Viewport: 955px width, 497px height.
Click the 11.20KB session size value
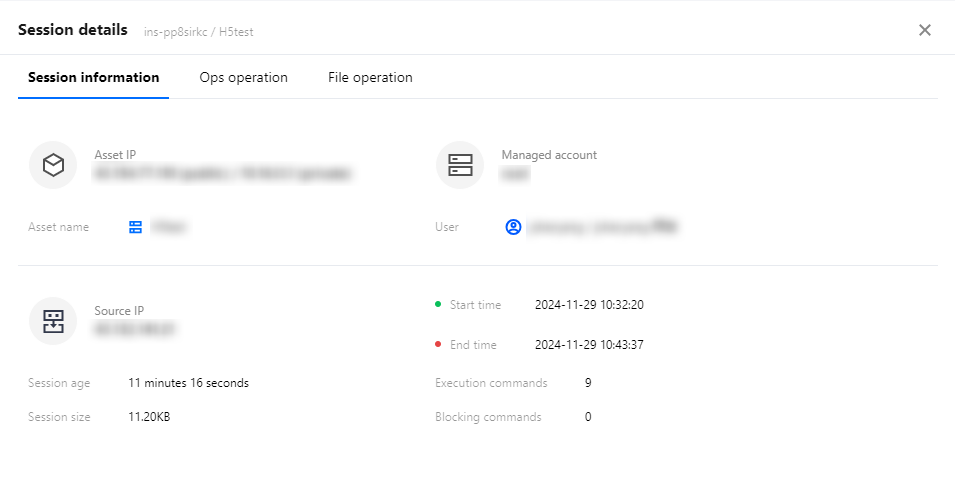click(149, 417)
